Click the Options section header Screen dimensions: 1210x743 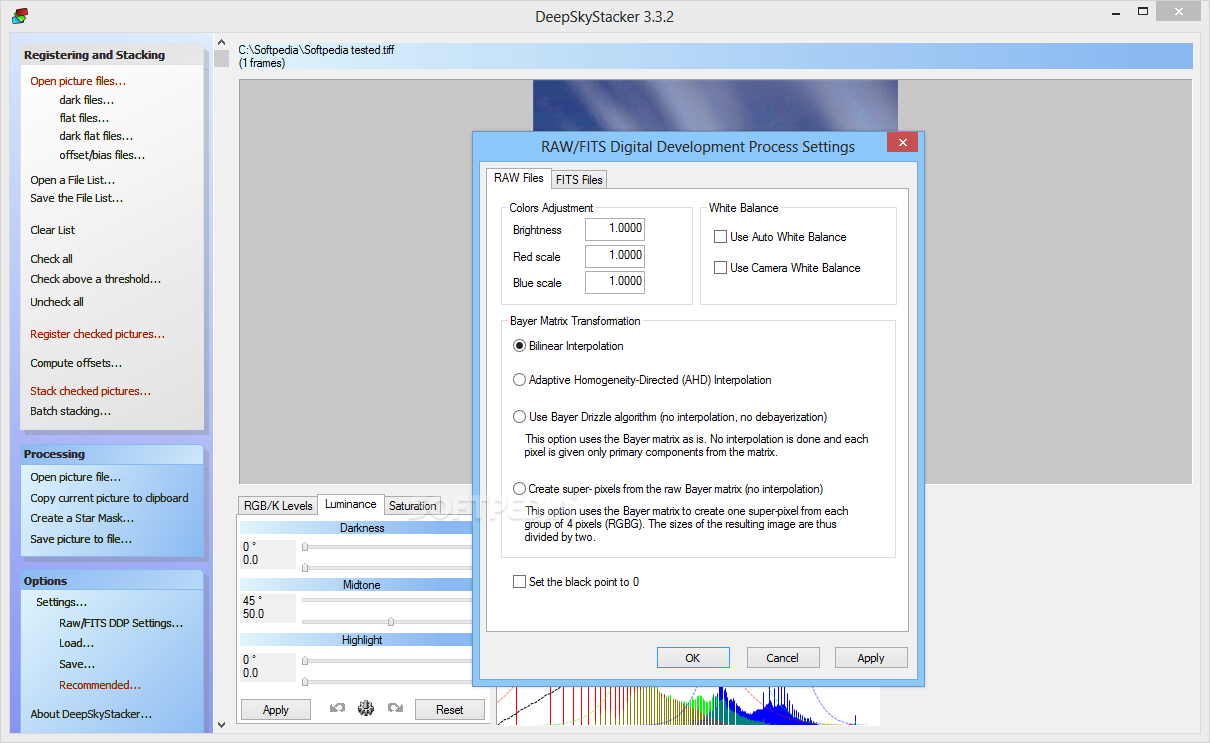[x=112, y=581]
